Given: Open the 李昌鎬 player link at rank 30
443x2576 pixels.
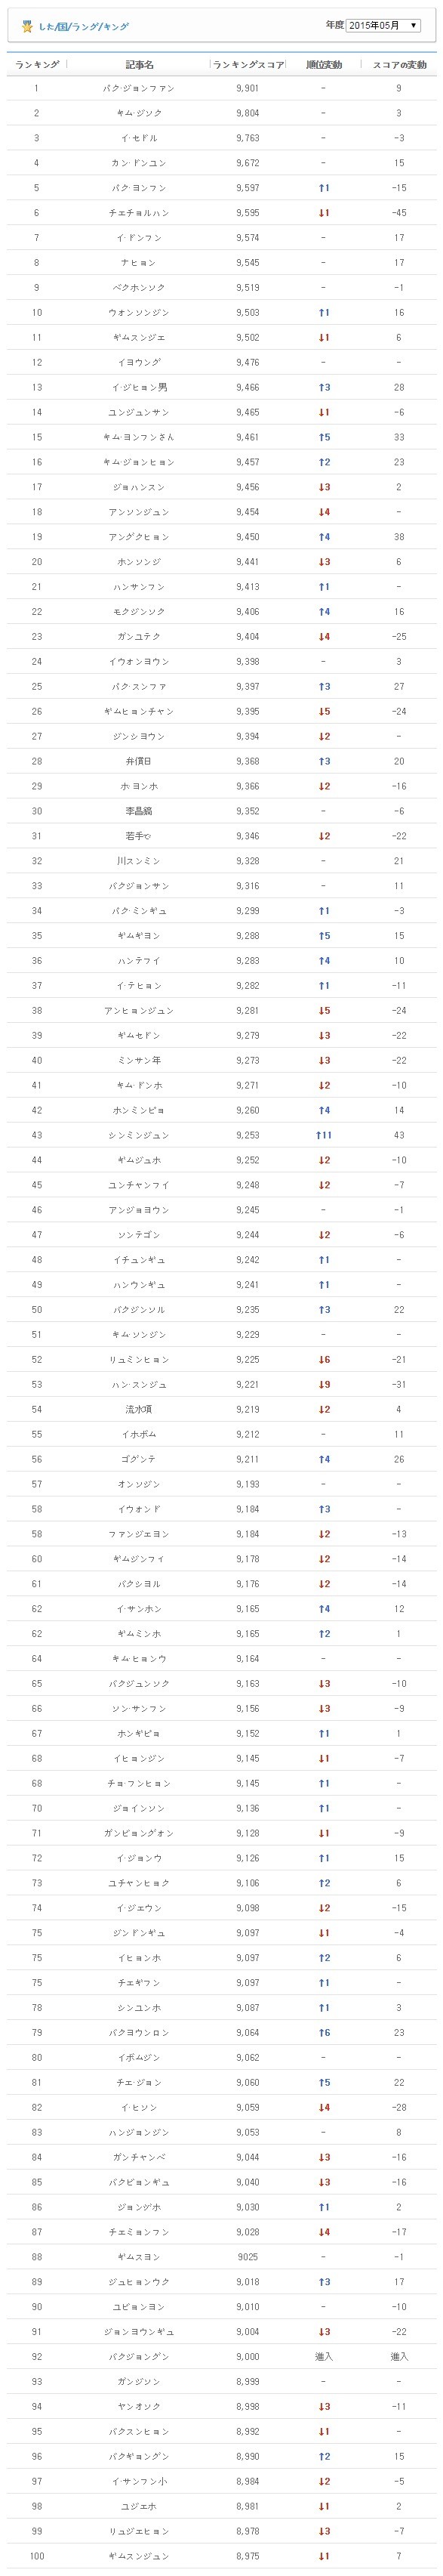Looking at the screenshot, I should pos(139,811).
